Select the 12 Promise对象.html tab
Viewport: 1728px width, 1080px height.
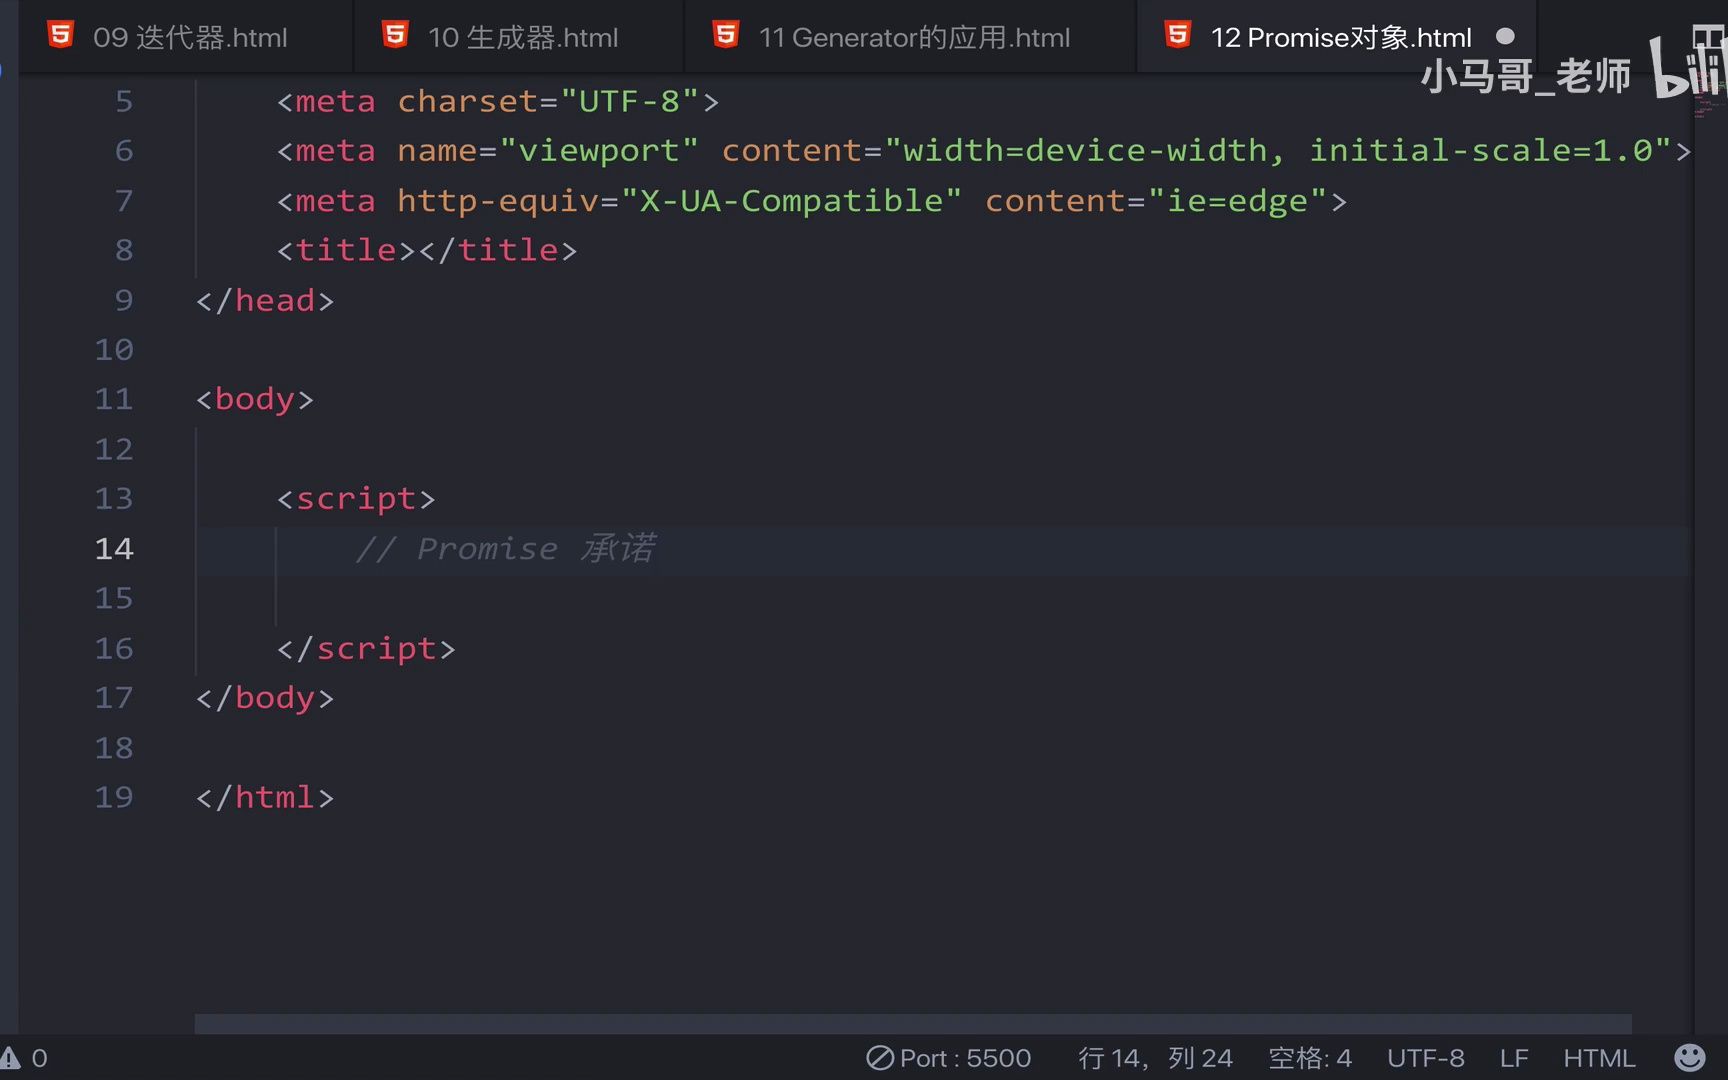[x=1336, y=37]
